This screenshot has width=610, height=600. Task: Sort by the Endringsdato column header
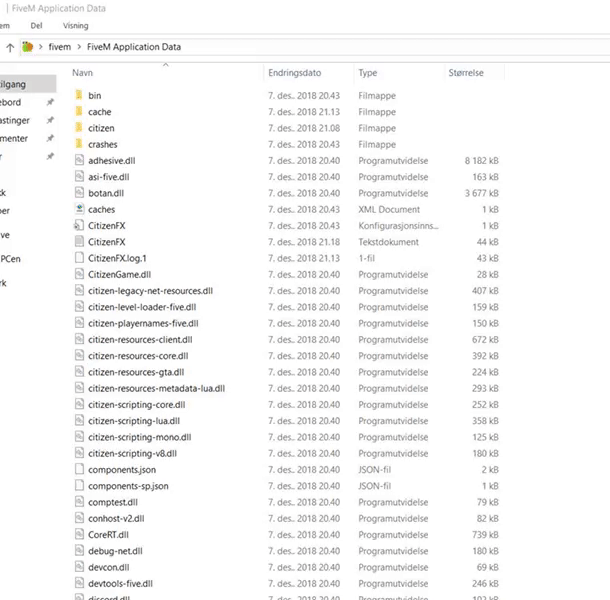pos(294,73)
